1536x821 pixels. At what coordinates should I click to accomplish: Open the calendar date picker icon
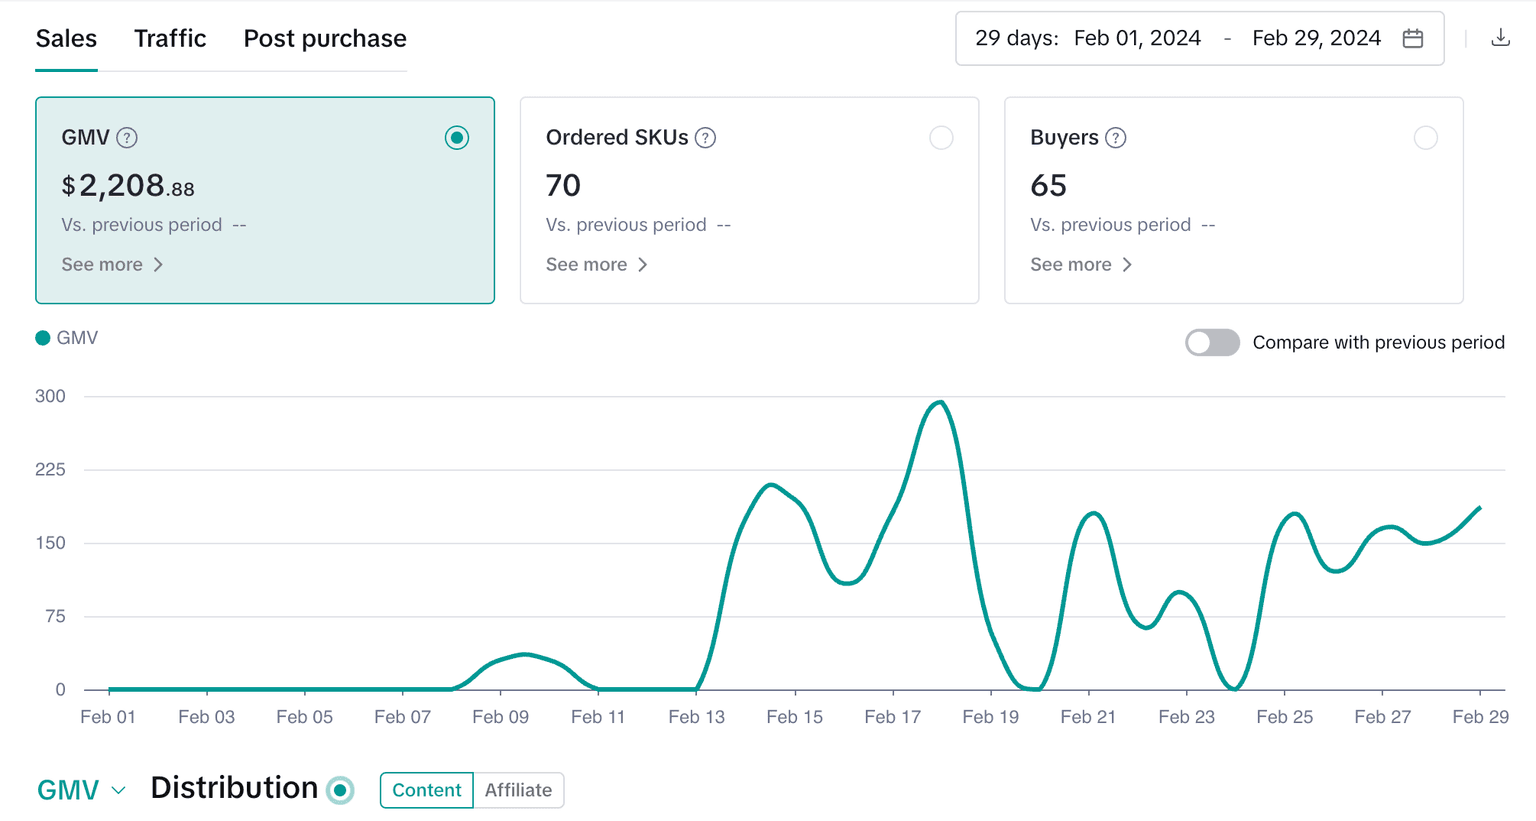click(x=1413, y=38)
